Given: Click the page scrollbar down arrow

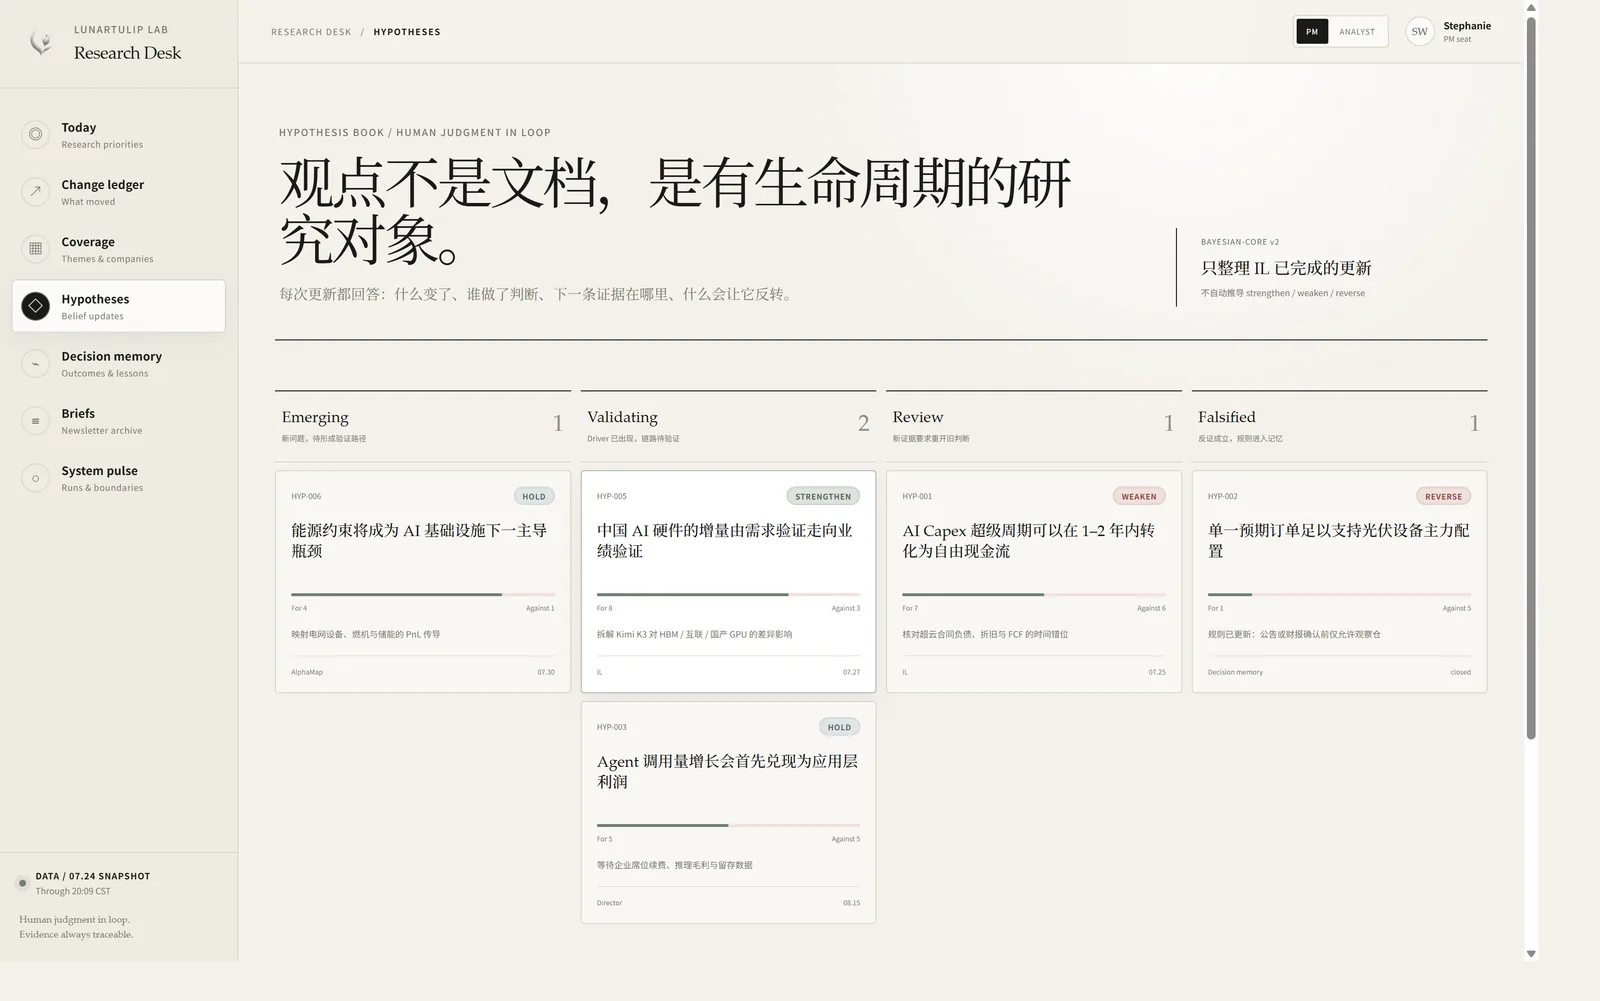Looking at the screenshot, I should [1531, 954].
